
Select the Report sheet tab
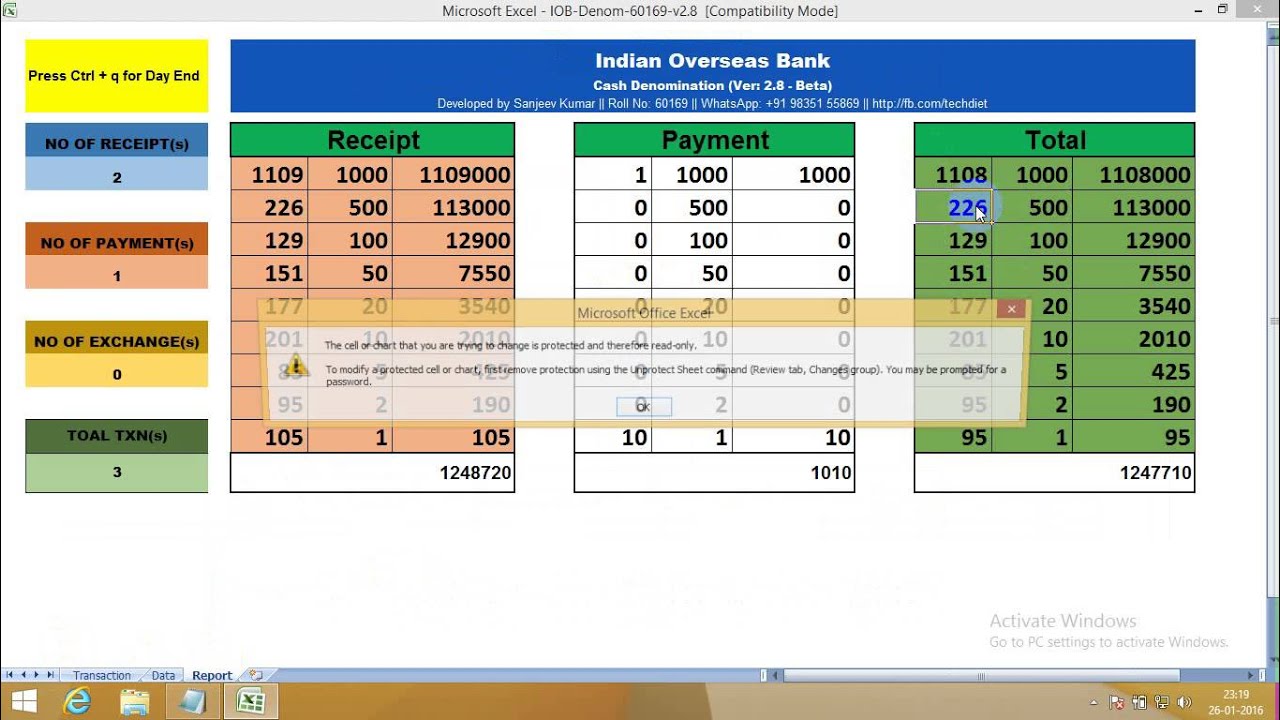(212, 676)
